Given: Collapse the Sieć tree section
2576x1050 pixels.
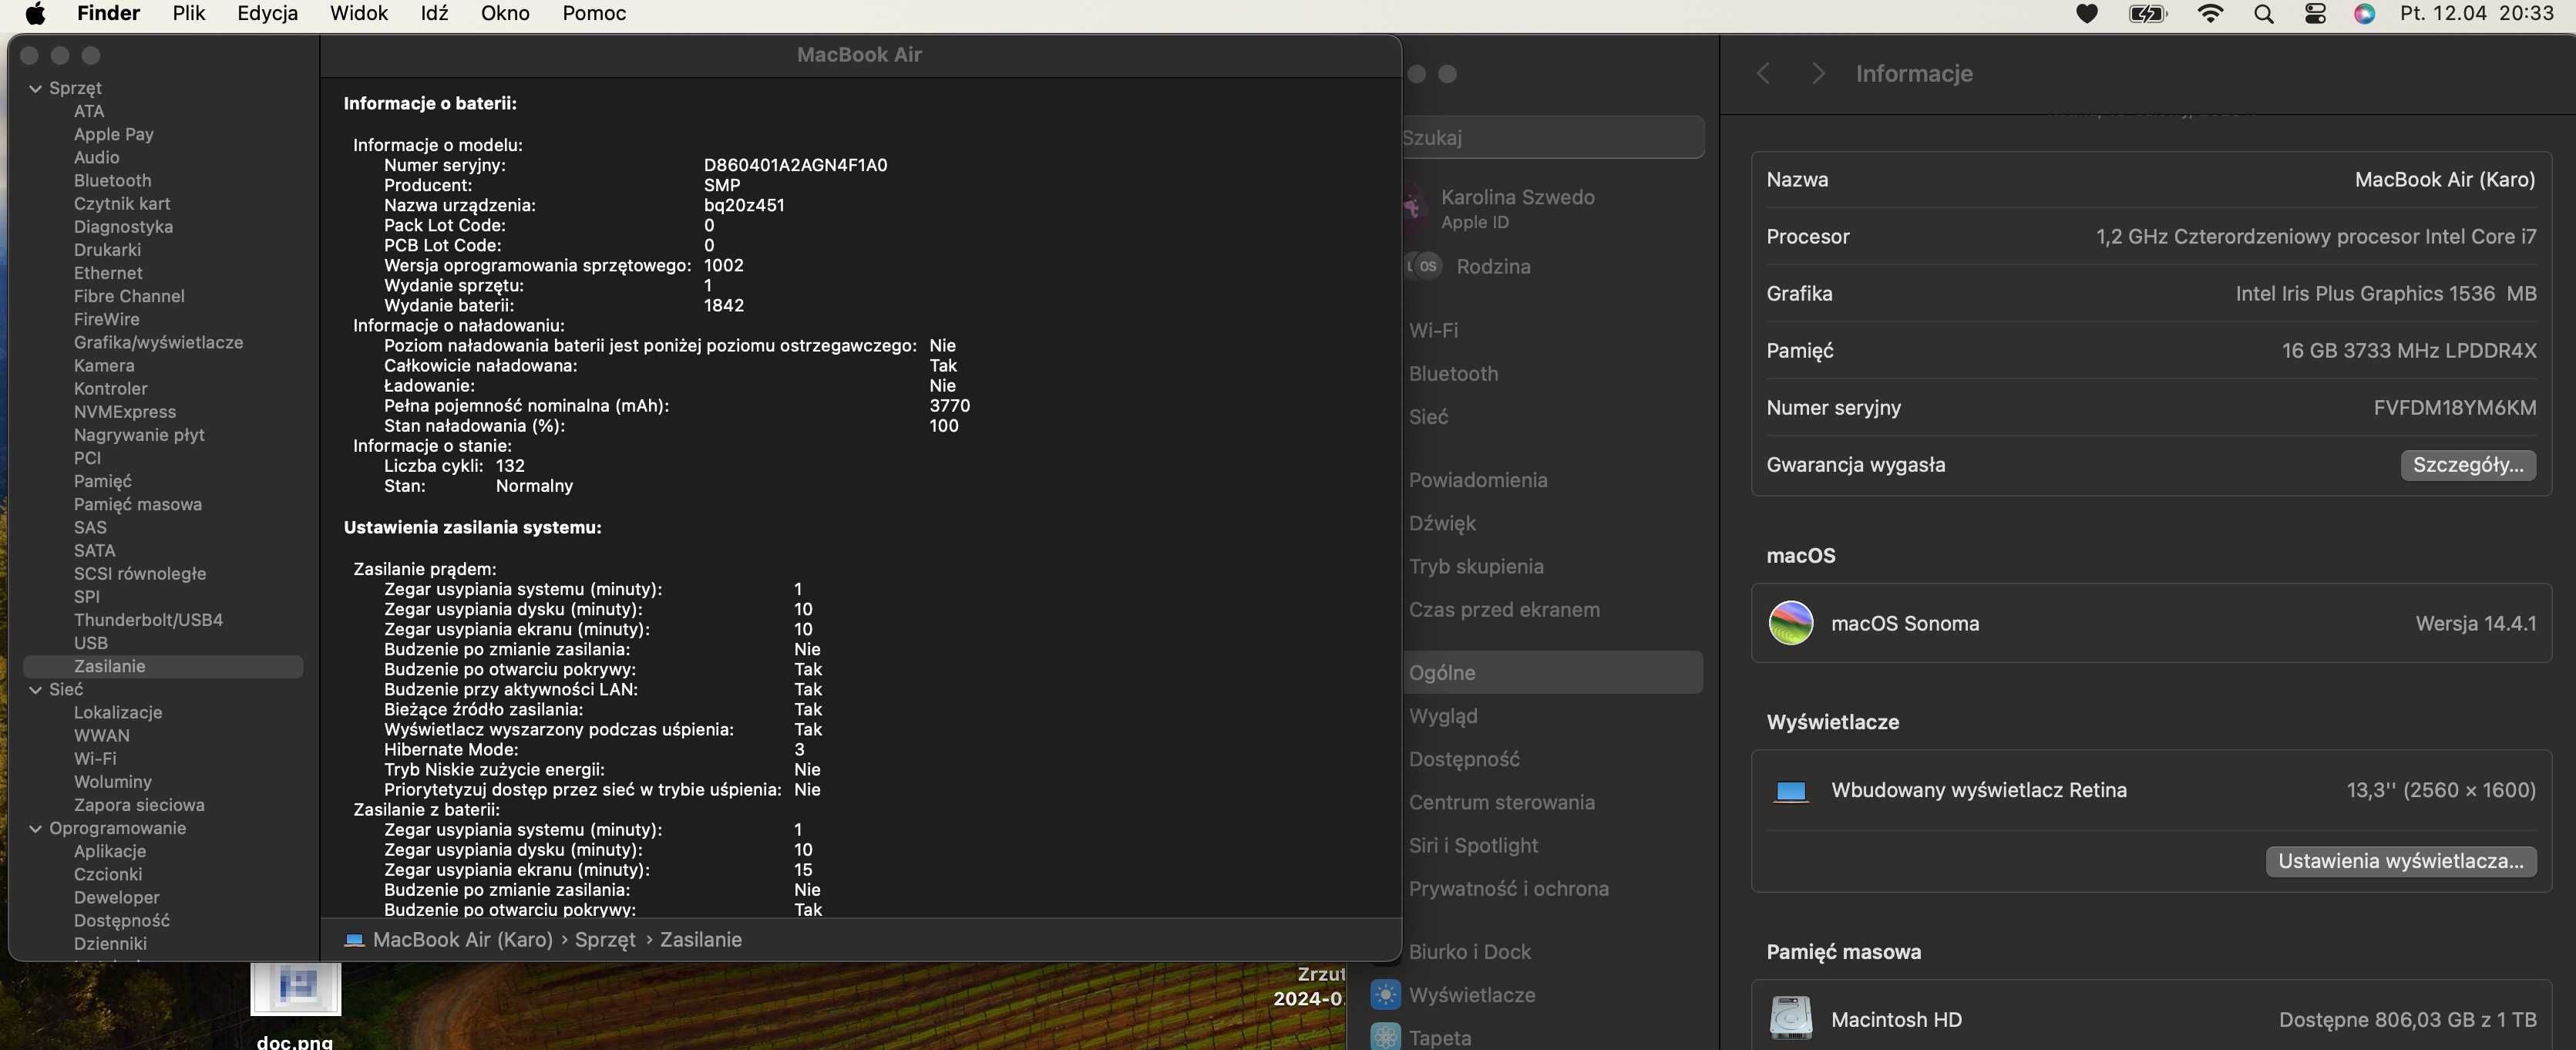Looking at the screenshot, I should (x=36, y=689).
